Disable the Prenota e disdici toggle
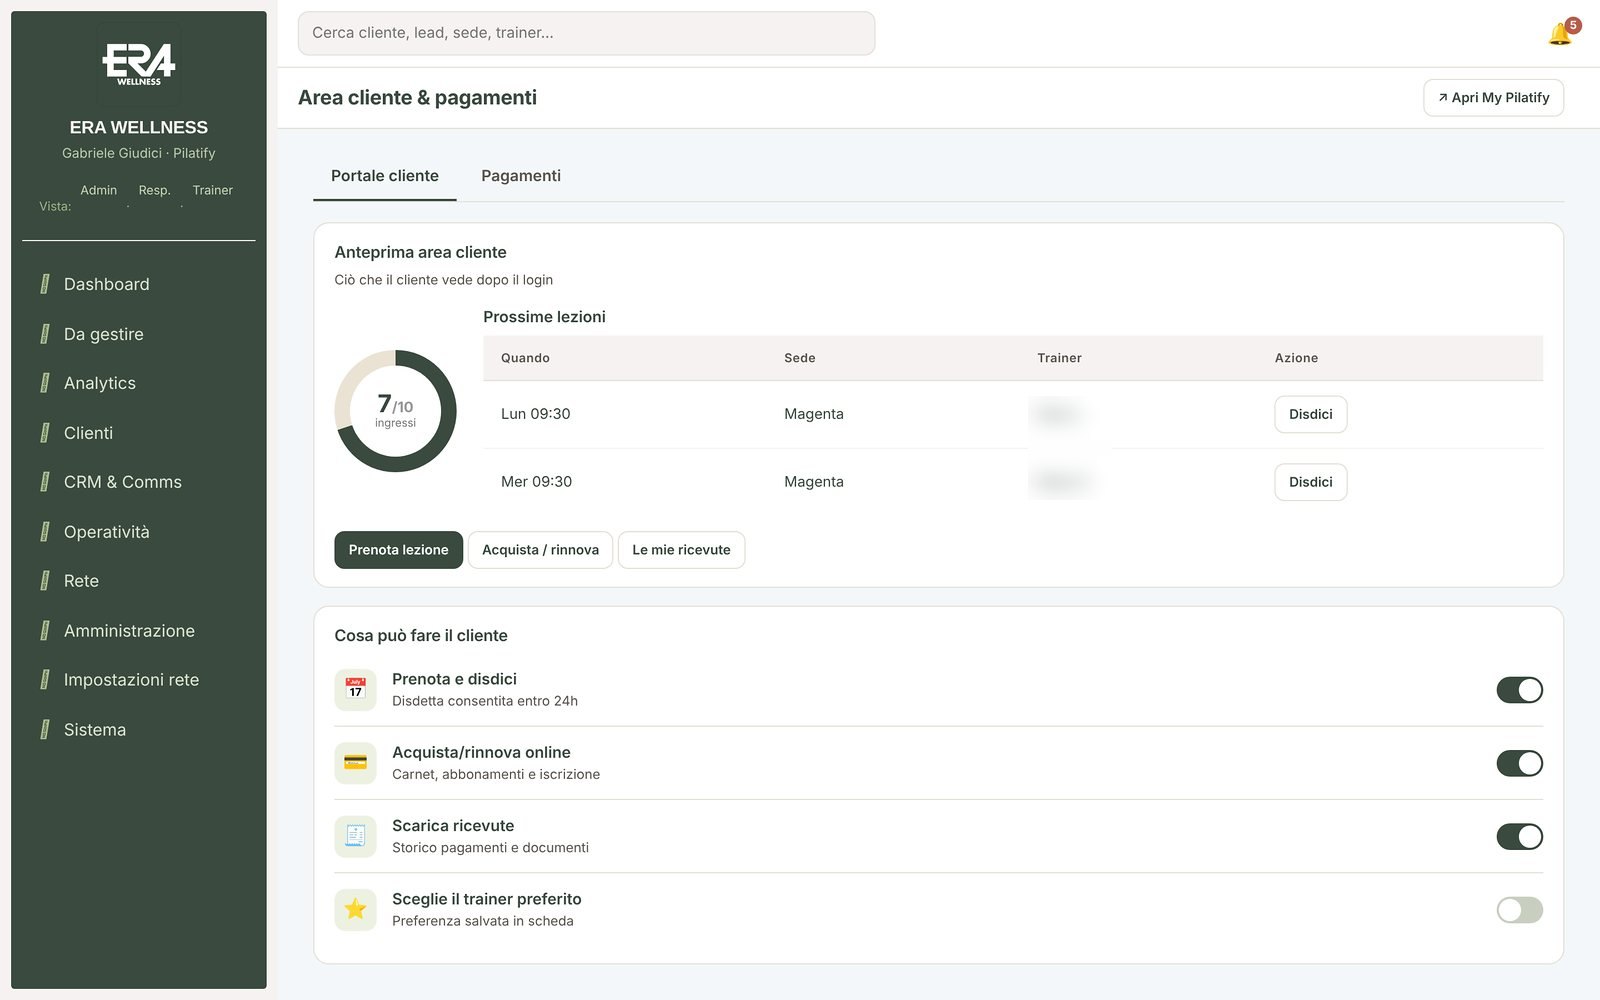The height and width of the screenshot is (1000, 1600). click(x=1519, y=690)
